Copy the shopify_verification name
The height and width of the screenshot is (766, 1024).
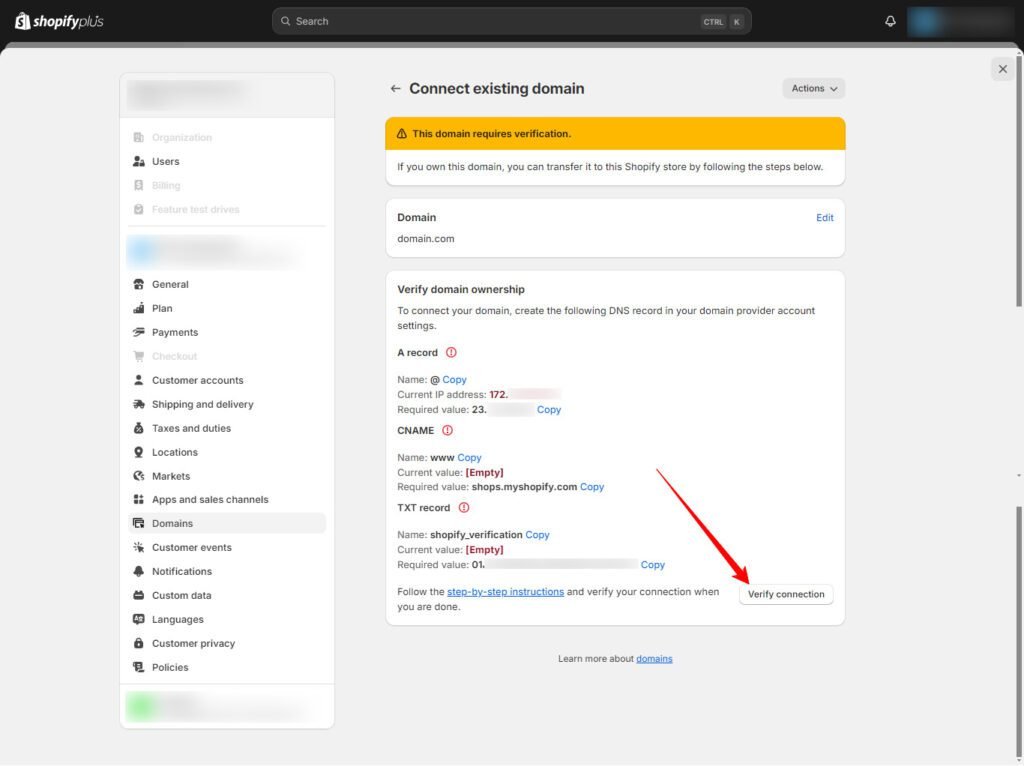[x=537, y=535]
